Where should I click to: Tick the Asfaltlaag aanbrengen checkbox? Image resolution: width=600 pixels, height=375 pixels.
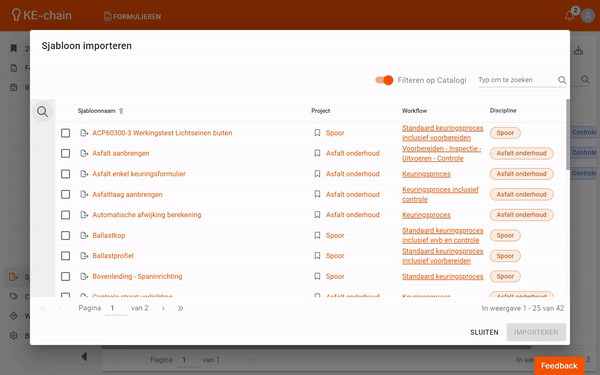click(65, 194)
